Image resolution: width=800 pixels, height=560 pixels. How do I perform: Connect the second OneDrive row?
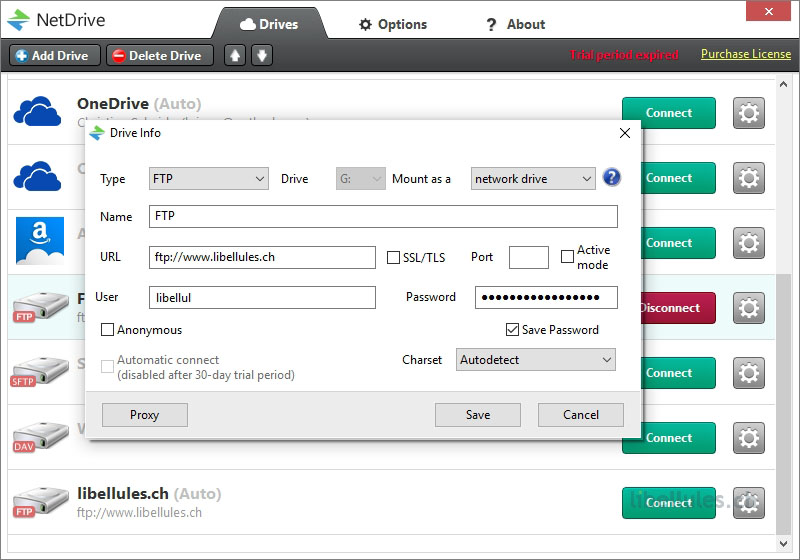(678, 178)
